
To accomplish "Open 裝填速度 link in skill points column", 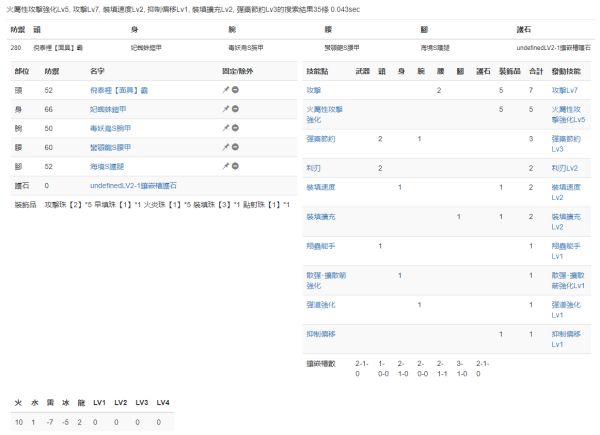I will tap(320, 187).
